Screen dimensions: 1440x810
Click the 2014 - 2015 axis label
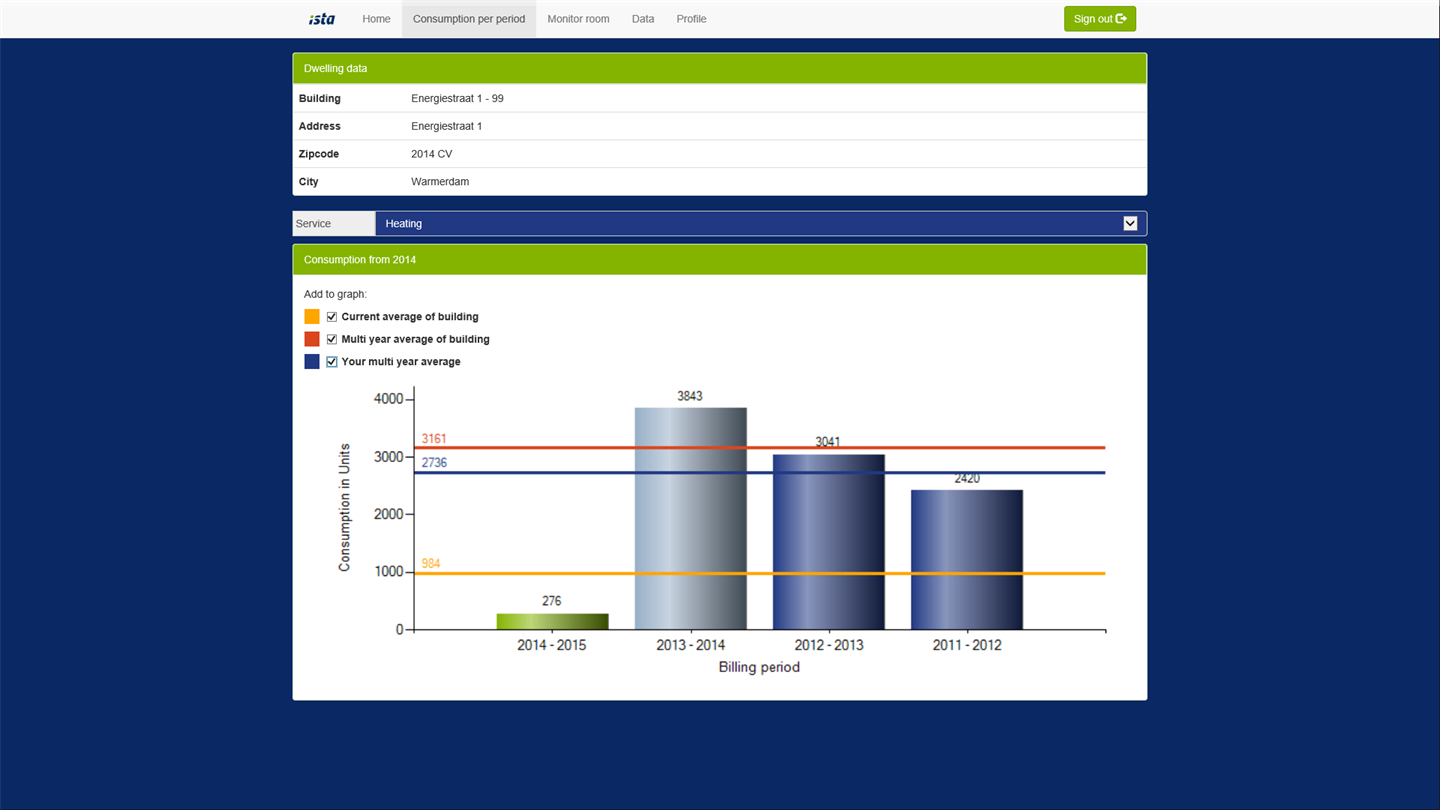pos(552,645)
